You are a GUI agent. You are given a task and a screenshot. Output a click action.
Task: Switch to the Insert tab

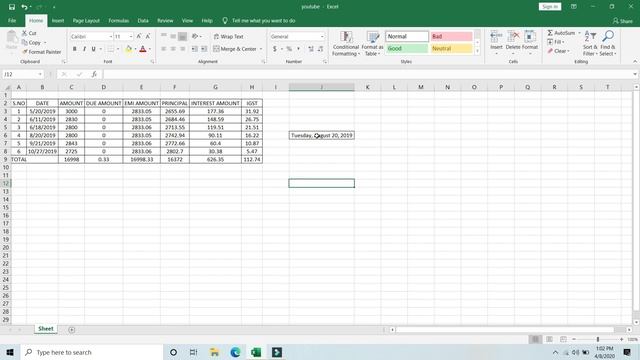[x=58, y=20]
